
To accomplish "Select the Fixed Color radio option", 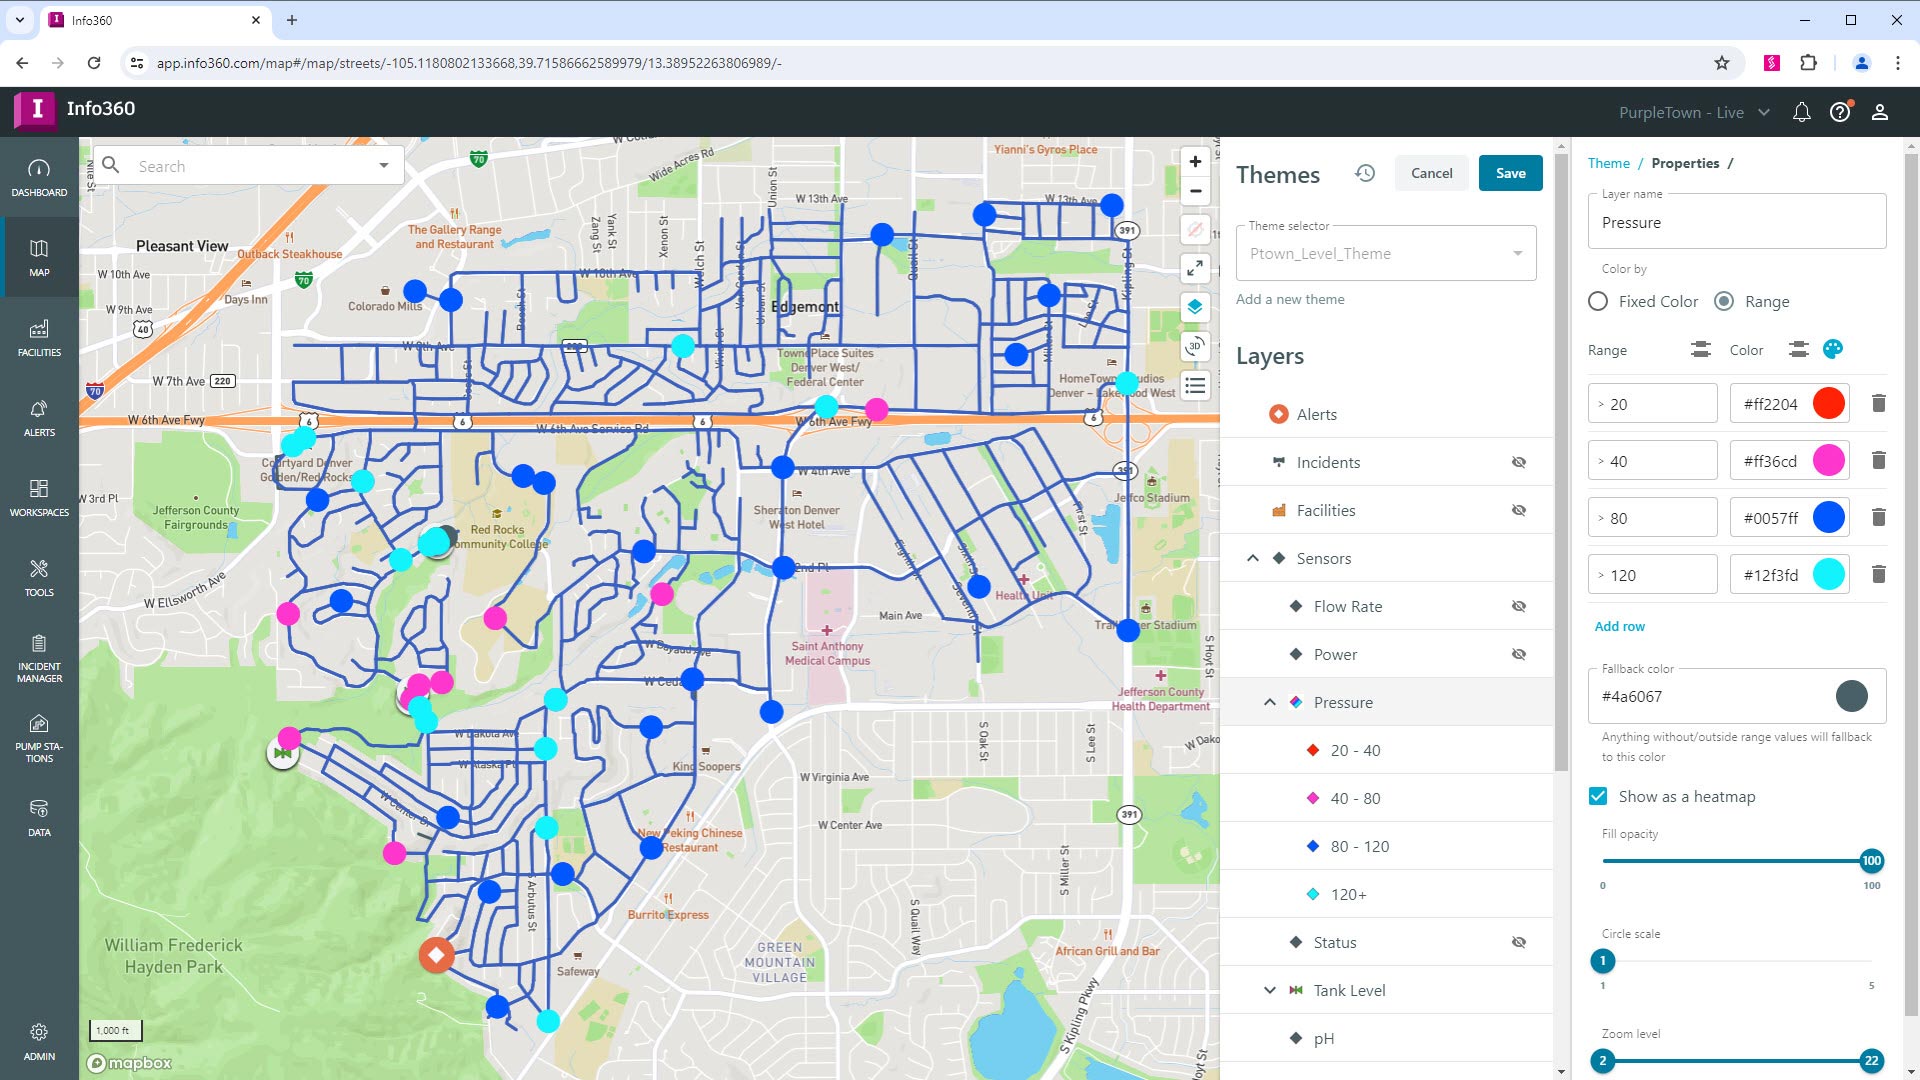I will pos(1598,301).
